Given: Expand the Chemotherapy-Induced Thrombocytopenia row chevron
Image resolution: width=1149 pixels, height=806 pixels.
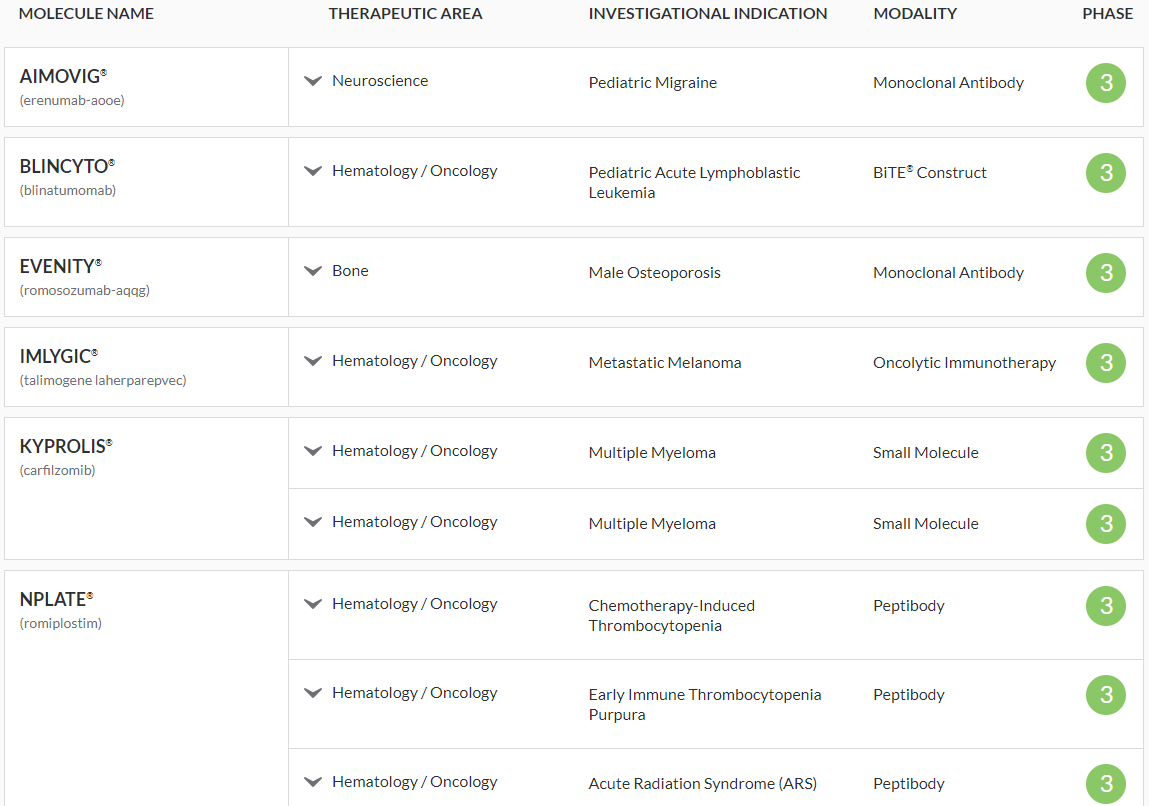Looking at the screenshot, I should tap(313, 604).
